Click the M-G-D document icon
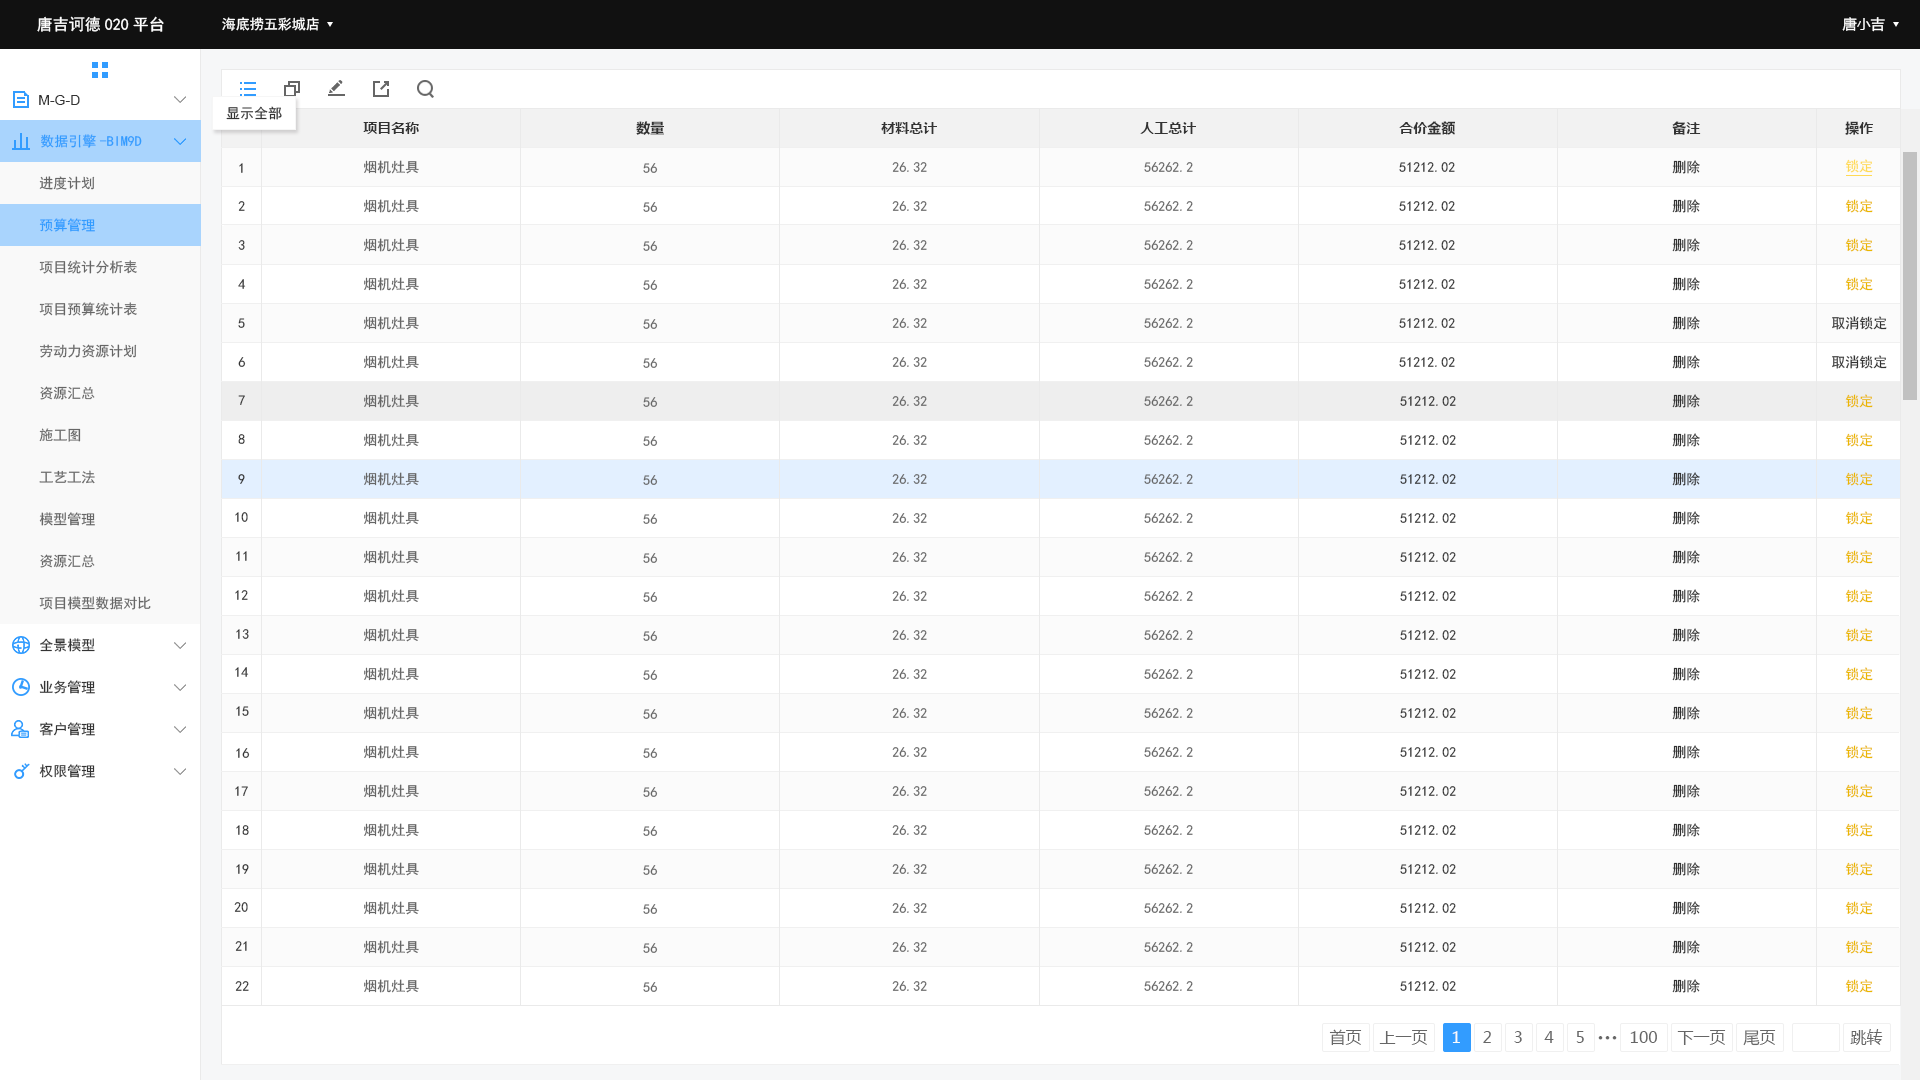Image resolution: width=1920 pixels, height=1080 pixels. pos(20,100)
